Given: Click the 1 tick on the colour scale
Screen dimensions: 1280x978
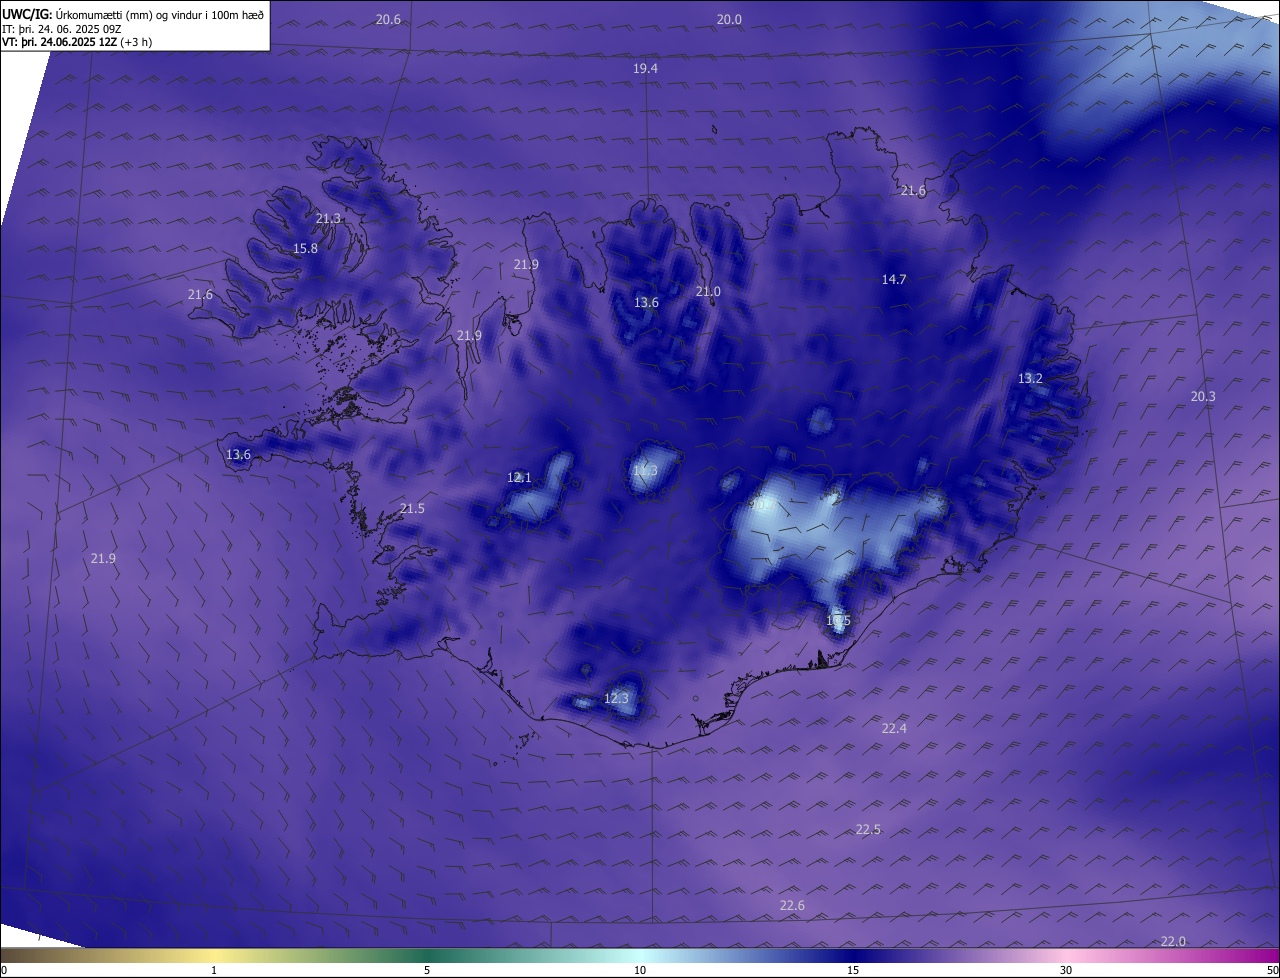Looking at the screenshot, I should point(214,970).
